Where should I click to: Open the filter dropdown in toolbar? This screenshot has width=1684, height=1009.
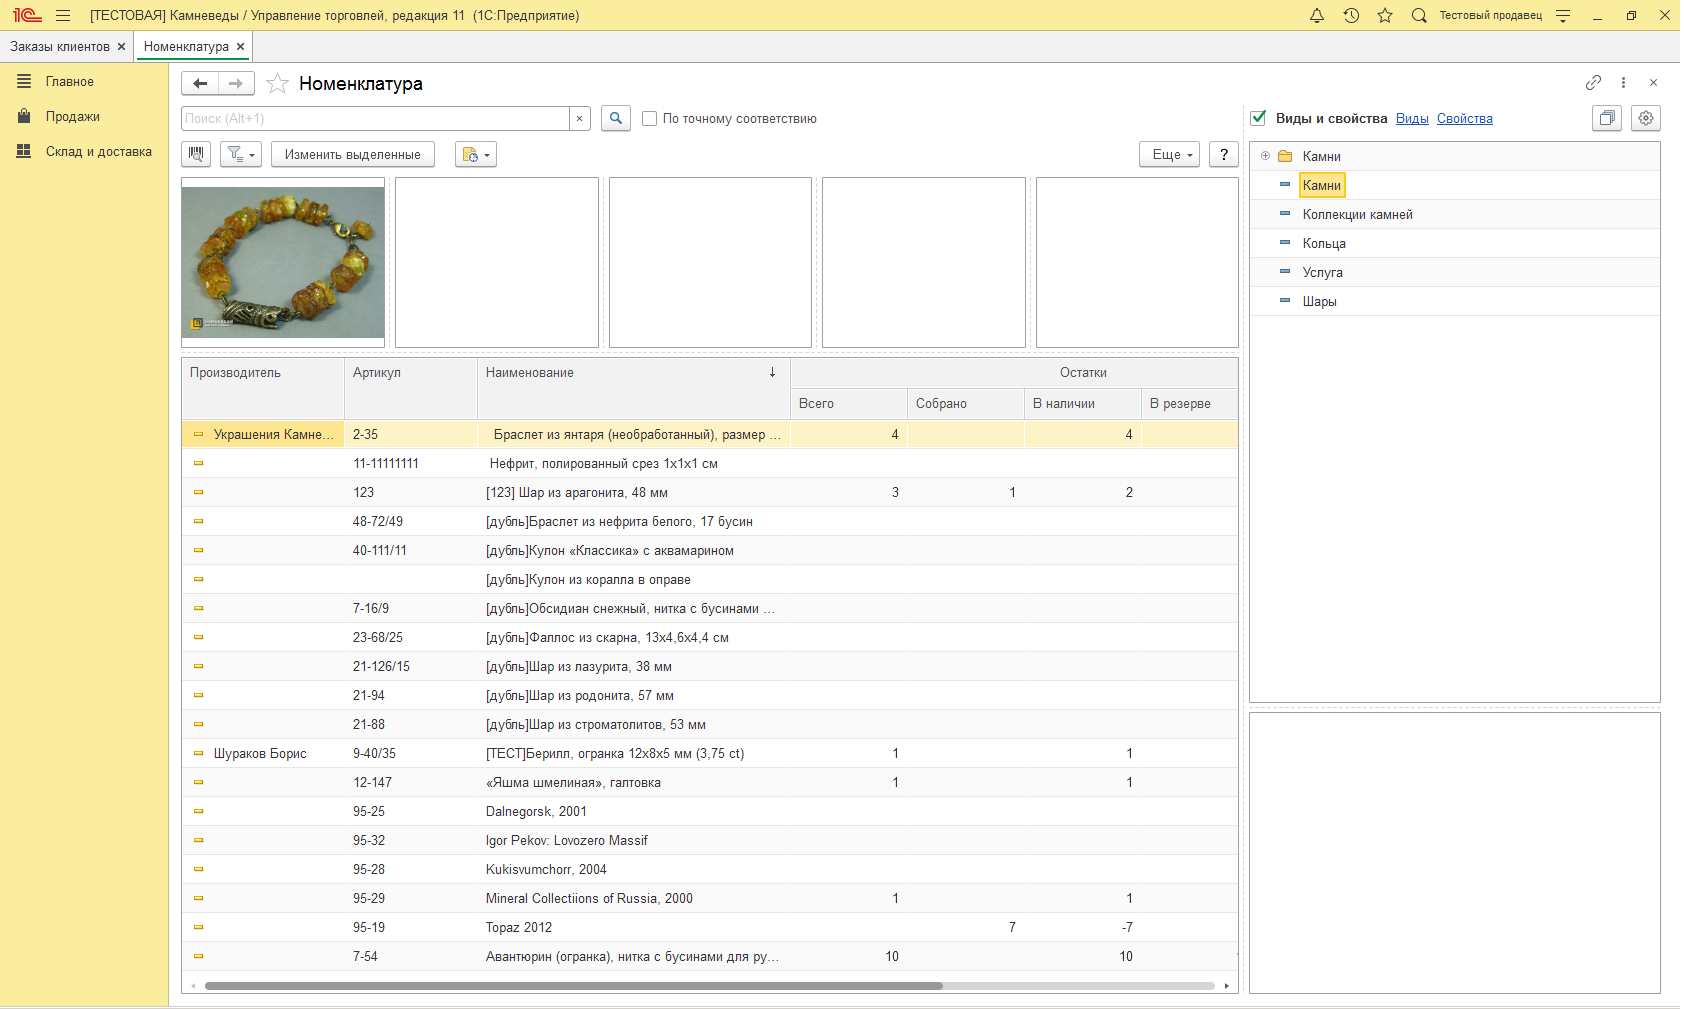click(241, 154)
